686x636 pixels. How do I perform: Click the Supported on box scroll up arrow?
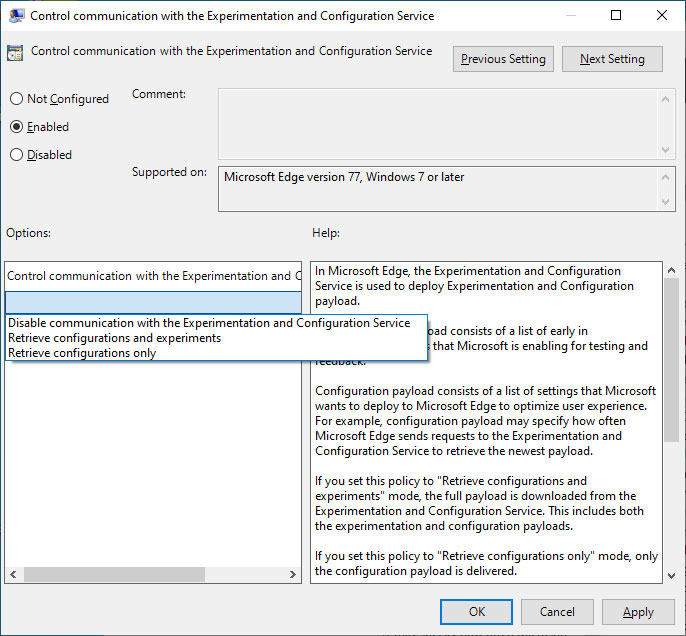[x=665, y=177]
